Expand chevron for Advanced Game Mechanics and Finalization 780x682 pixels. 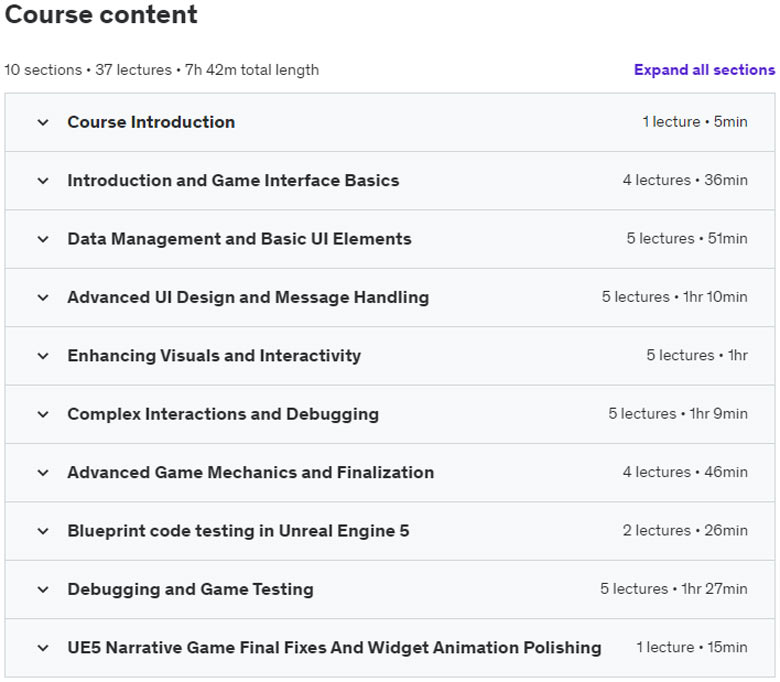click(x=43, y=473)
